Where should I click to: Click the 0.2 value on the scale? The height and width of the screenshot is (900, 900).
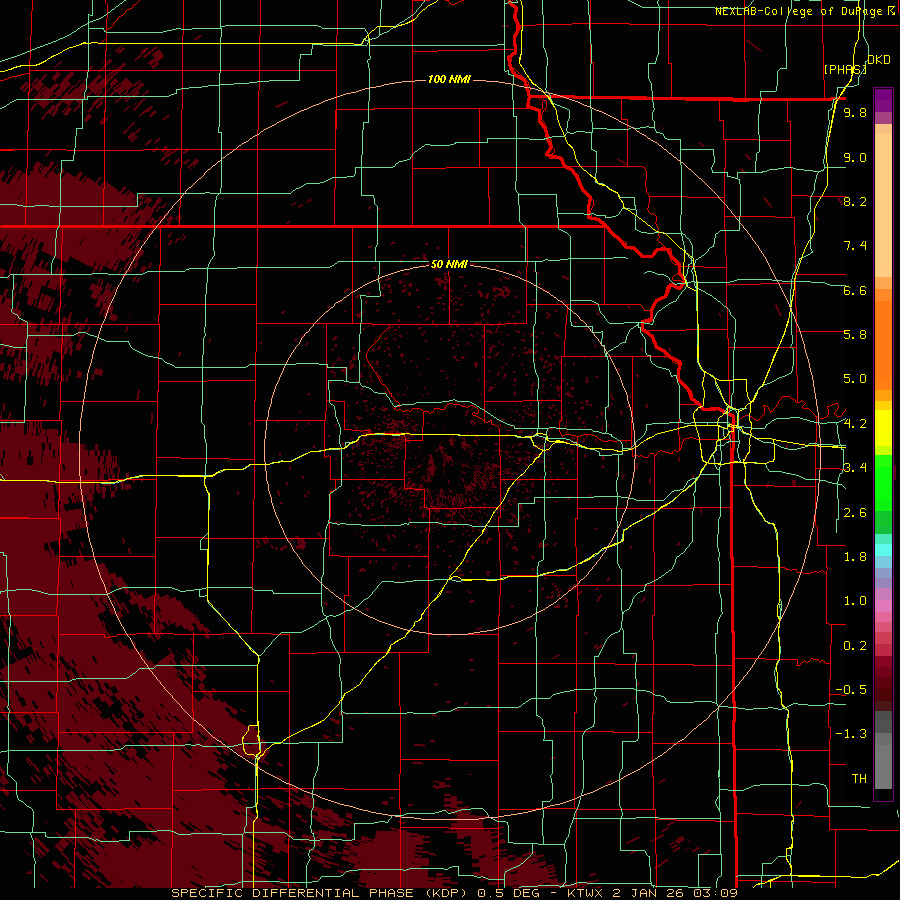tap(855, 646)
